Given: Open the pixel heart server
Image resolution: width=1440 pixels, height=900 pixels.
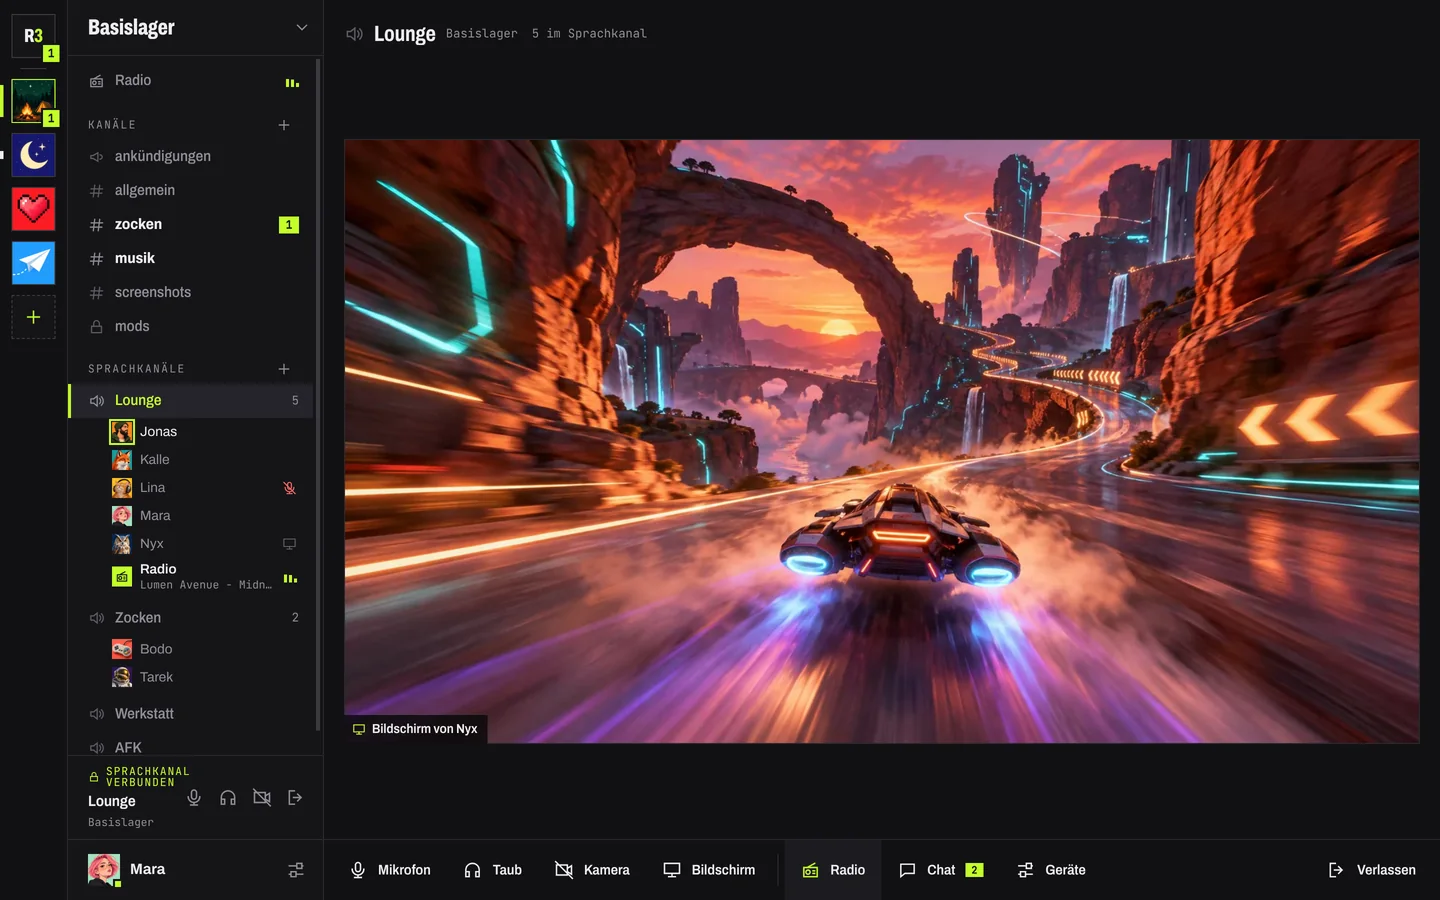Looking at the screenshot, I should click(33, 209).
